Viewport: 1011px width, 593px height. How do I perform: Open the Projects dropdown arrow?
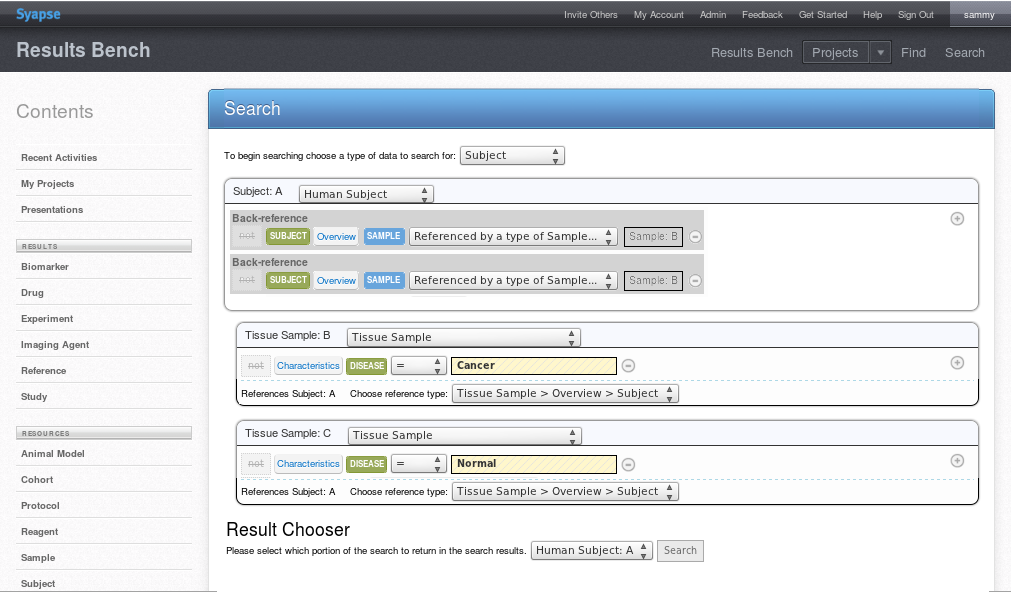click(x=880, y=53)
